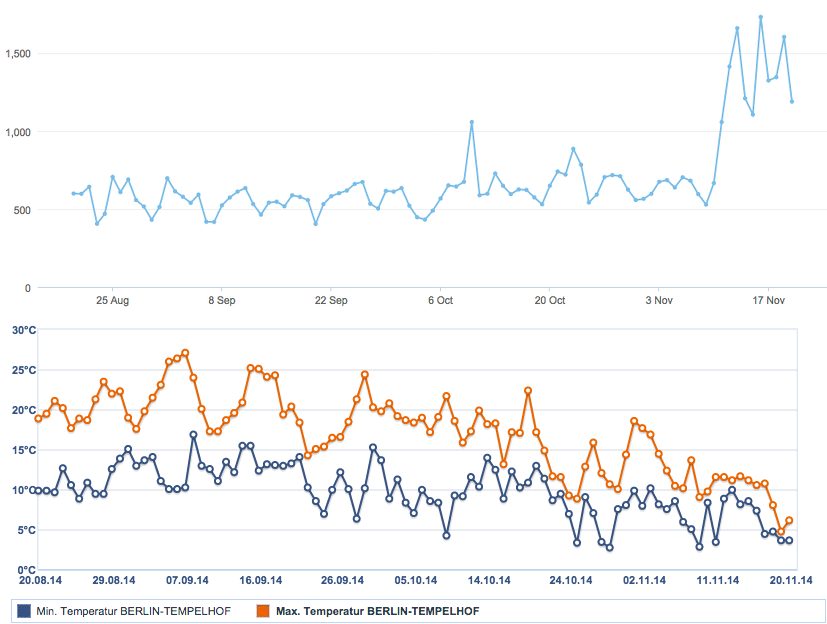Click the '22 Sep' x-axis label
Viewport: 827px width, 624px height.
(331, 300)
